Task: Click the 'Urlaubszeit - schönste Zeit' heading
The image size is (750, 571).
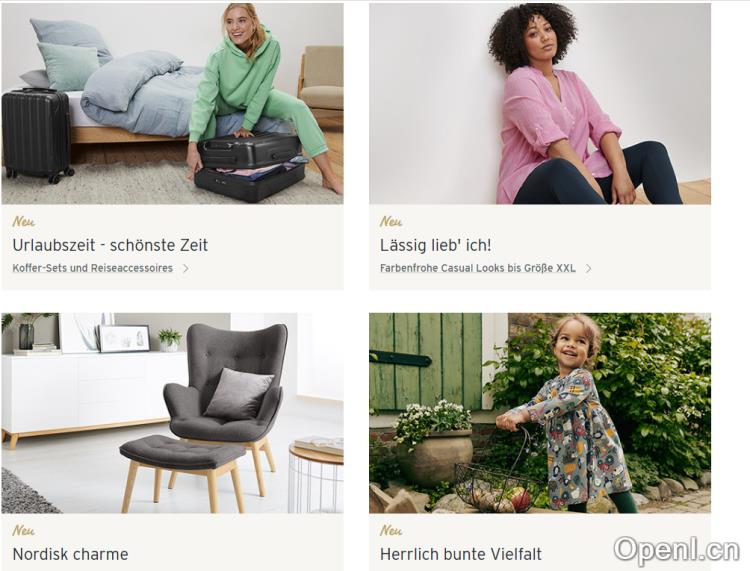Action: click(110, 245)
